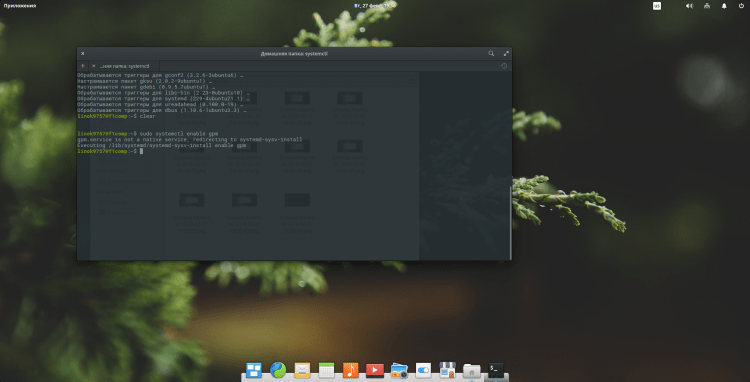Click the 'clear' command line

click(116, 116)
